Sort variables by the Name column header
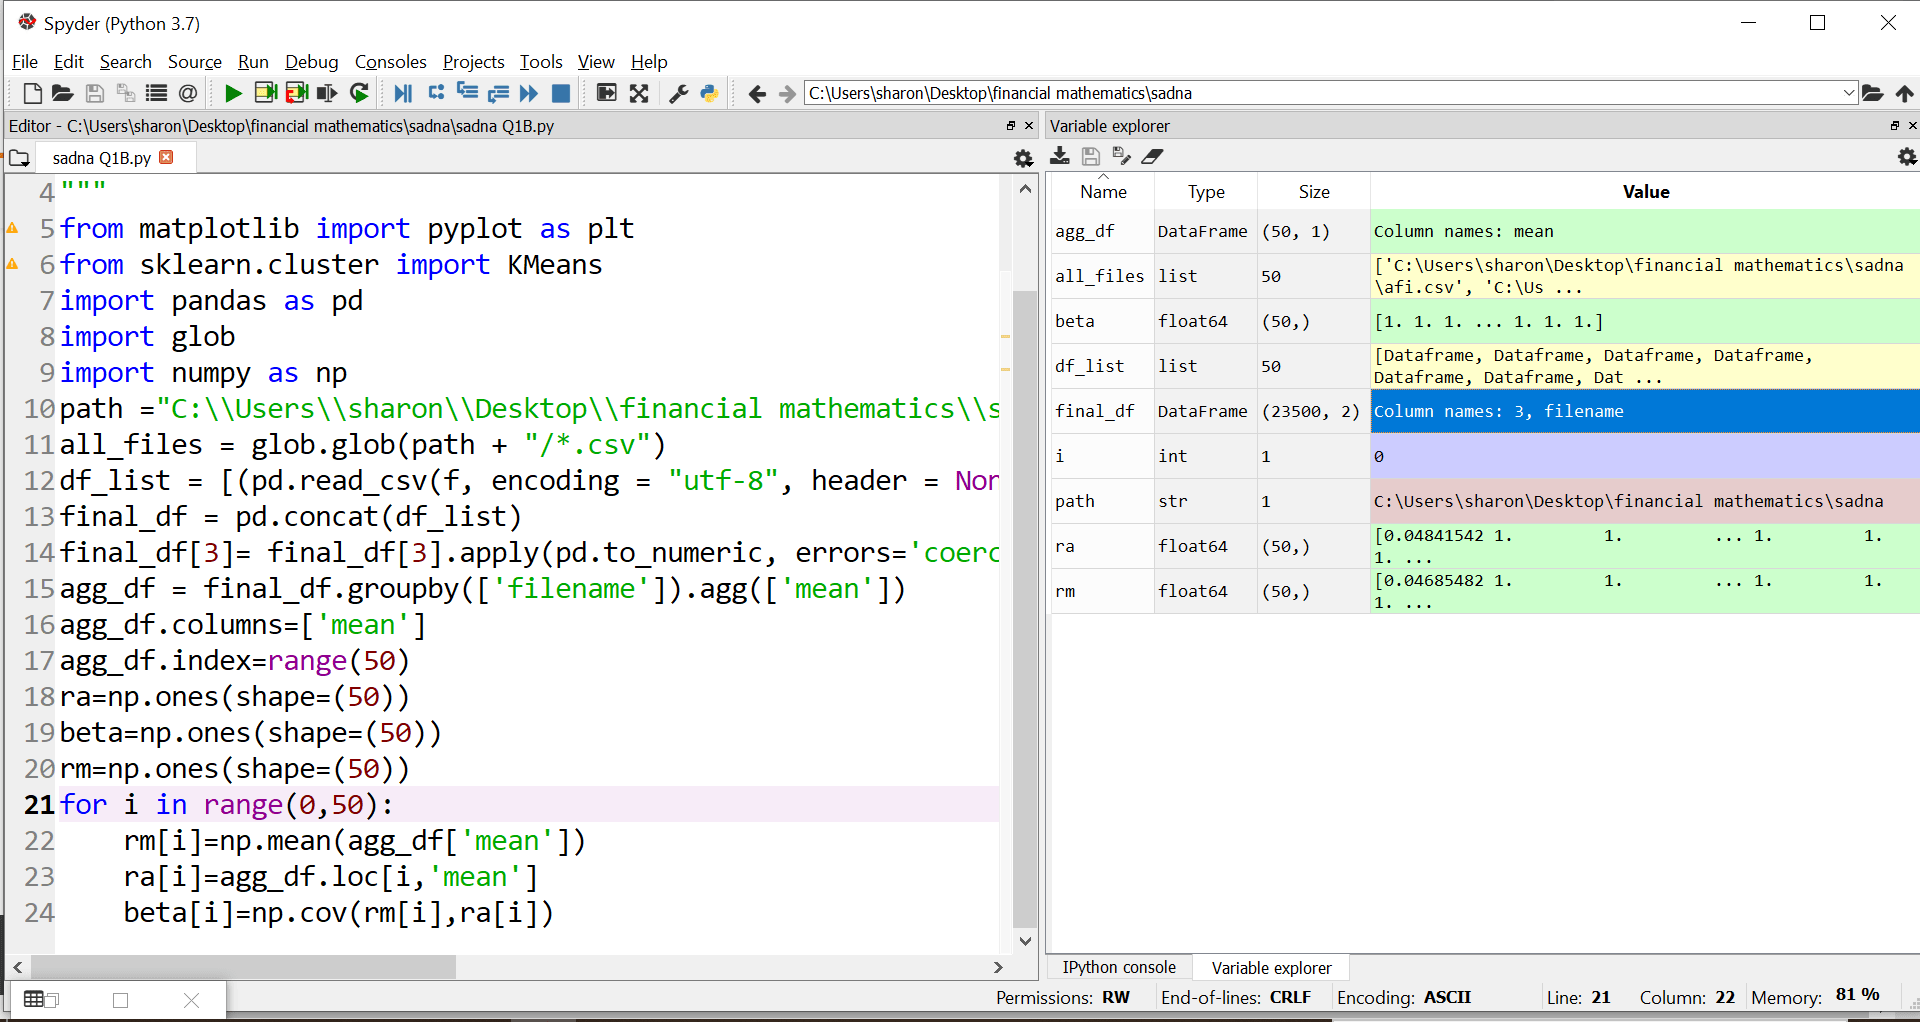 (x=1103, y=192)
